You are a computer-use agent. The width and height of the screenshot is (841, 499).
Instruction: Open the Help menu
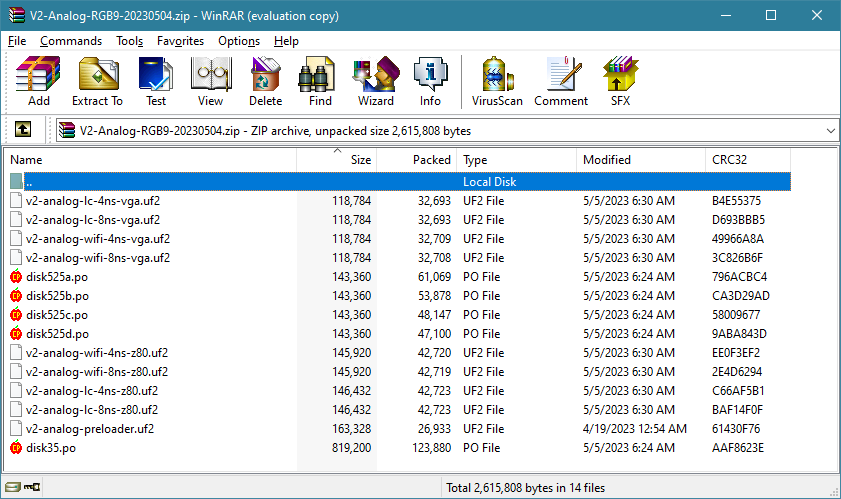(x=286, y=41)
